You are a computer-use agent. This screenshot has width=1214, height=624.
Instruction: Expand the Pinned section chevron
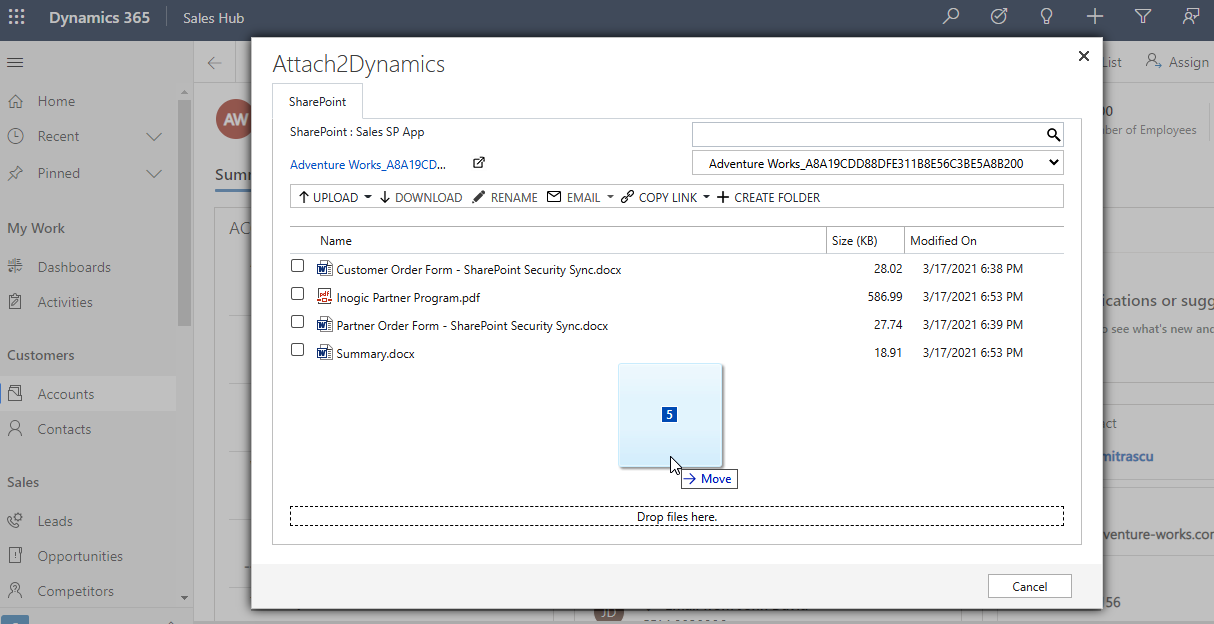point(154,173)
